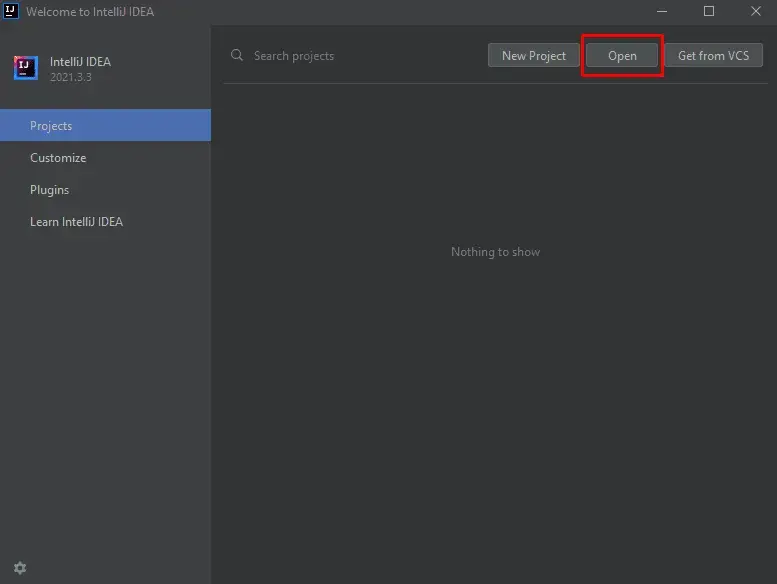Click the Open button
Image resolution: width=777 pixels, height=584 pixels.
coord(622,56)
